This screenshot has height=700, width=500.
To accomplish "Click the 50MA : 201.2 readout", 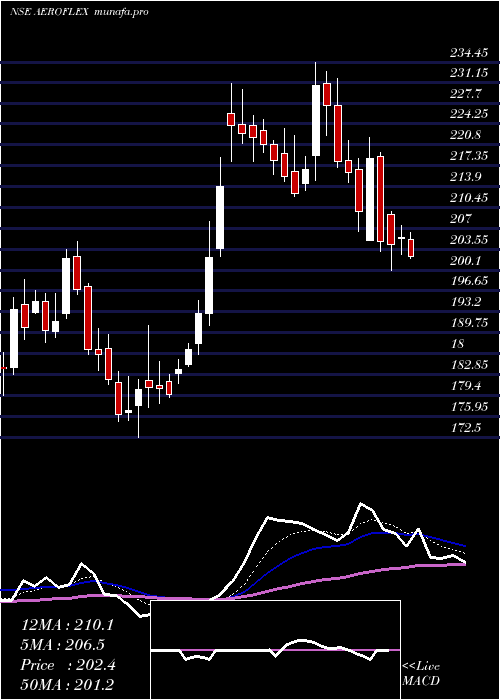I will click(67, 685).
